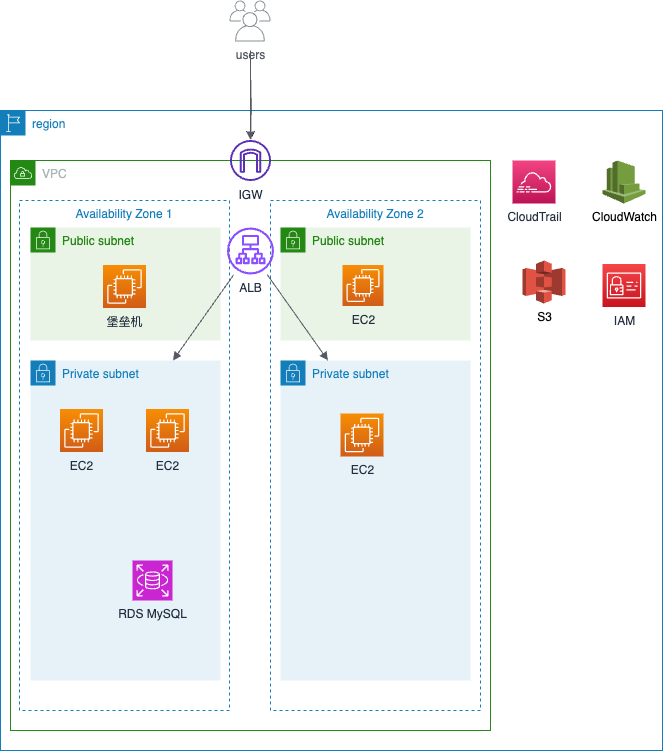Screen dimensions: 663x751
Task: Select the ALB load balancer icon
Action: 249,250
